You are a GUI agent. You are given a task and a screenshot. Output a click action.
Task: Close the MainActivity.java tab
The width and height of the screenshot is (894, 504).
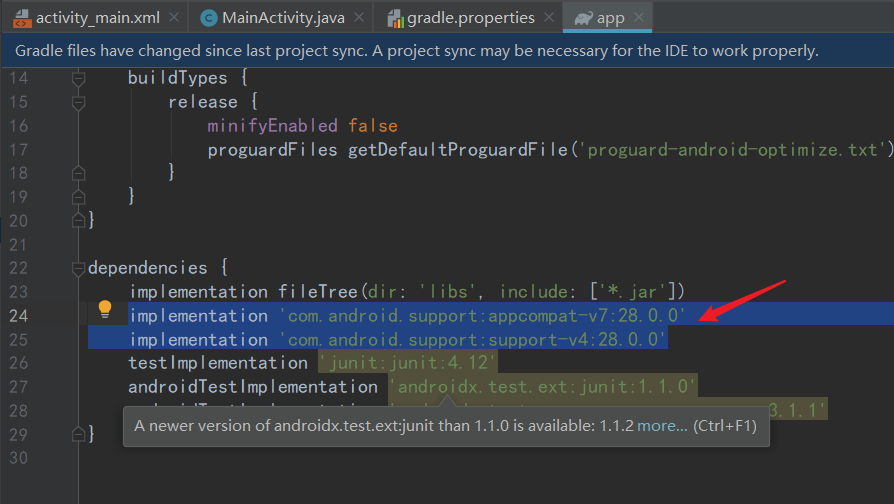pyautogui.click(x=359, y=18)
